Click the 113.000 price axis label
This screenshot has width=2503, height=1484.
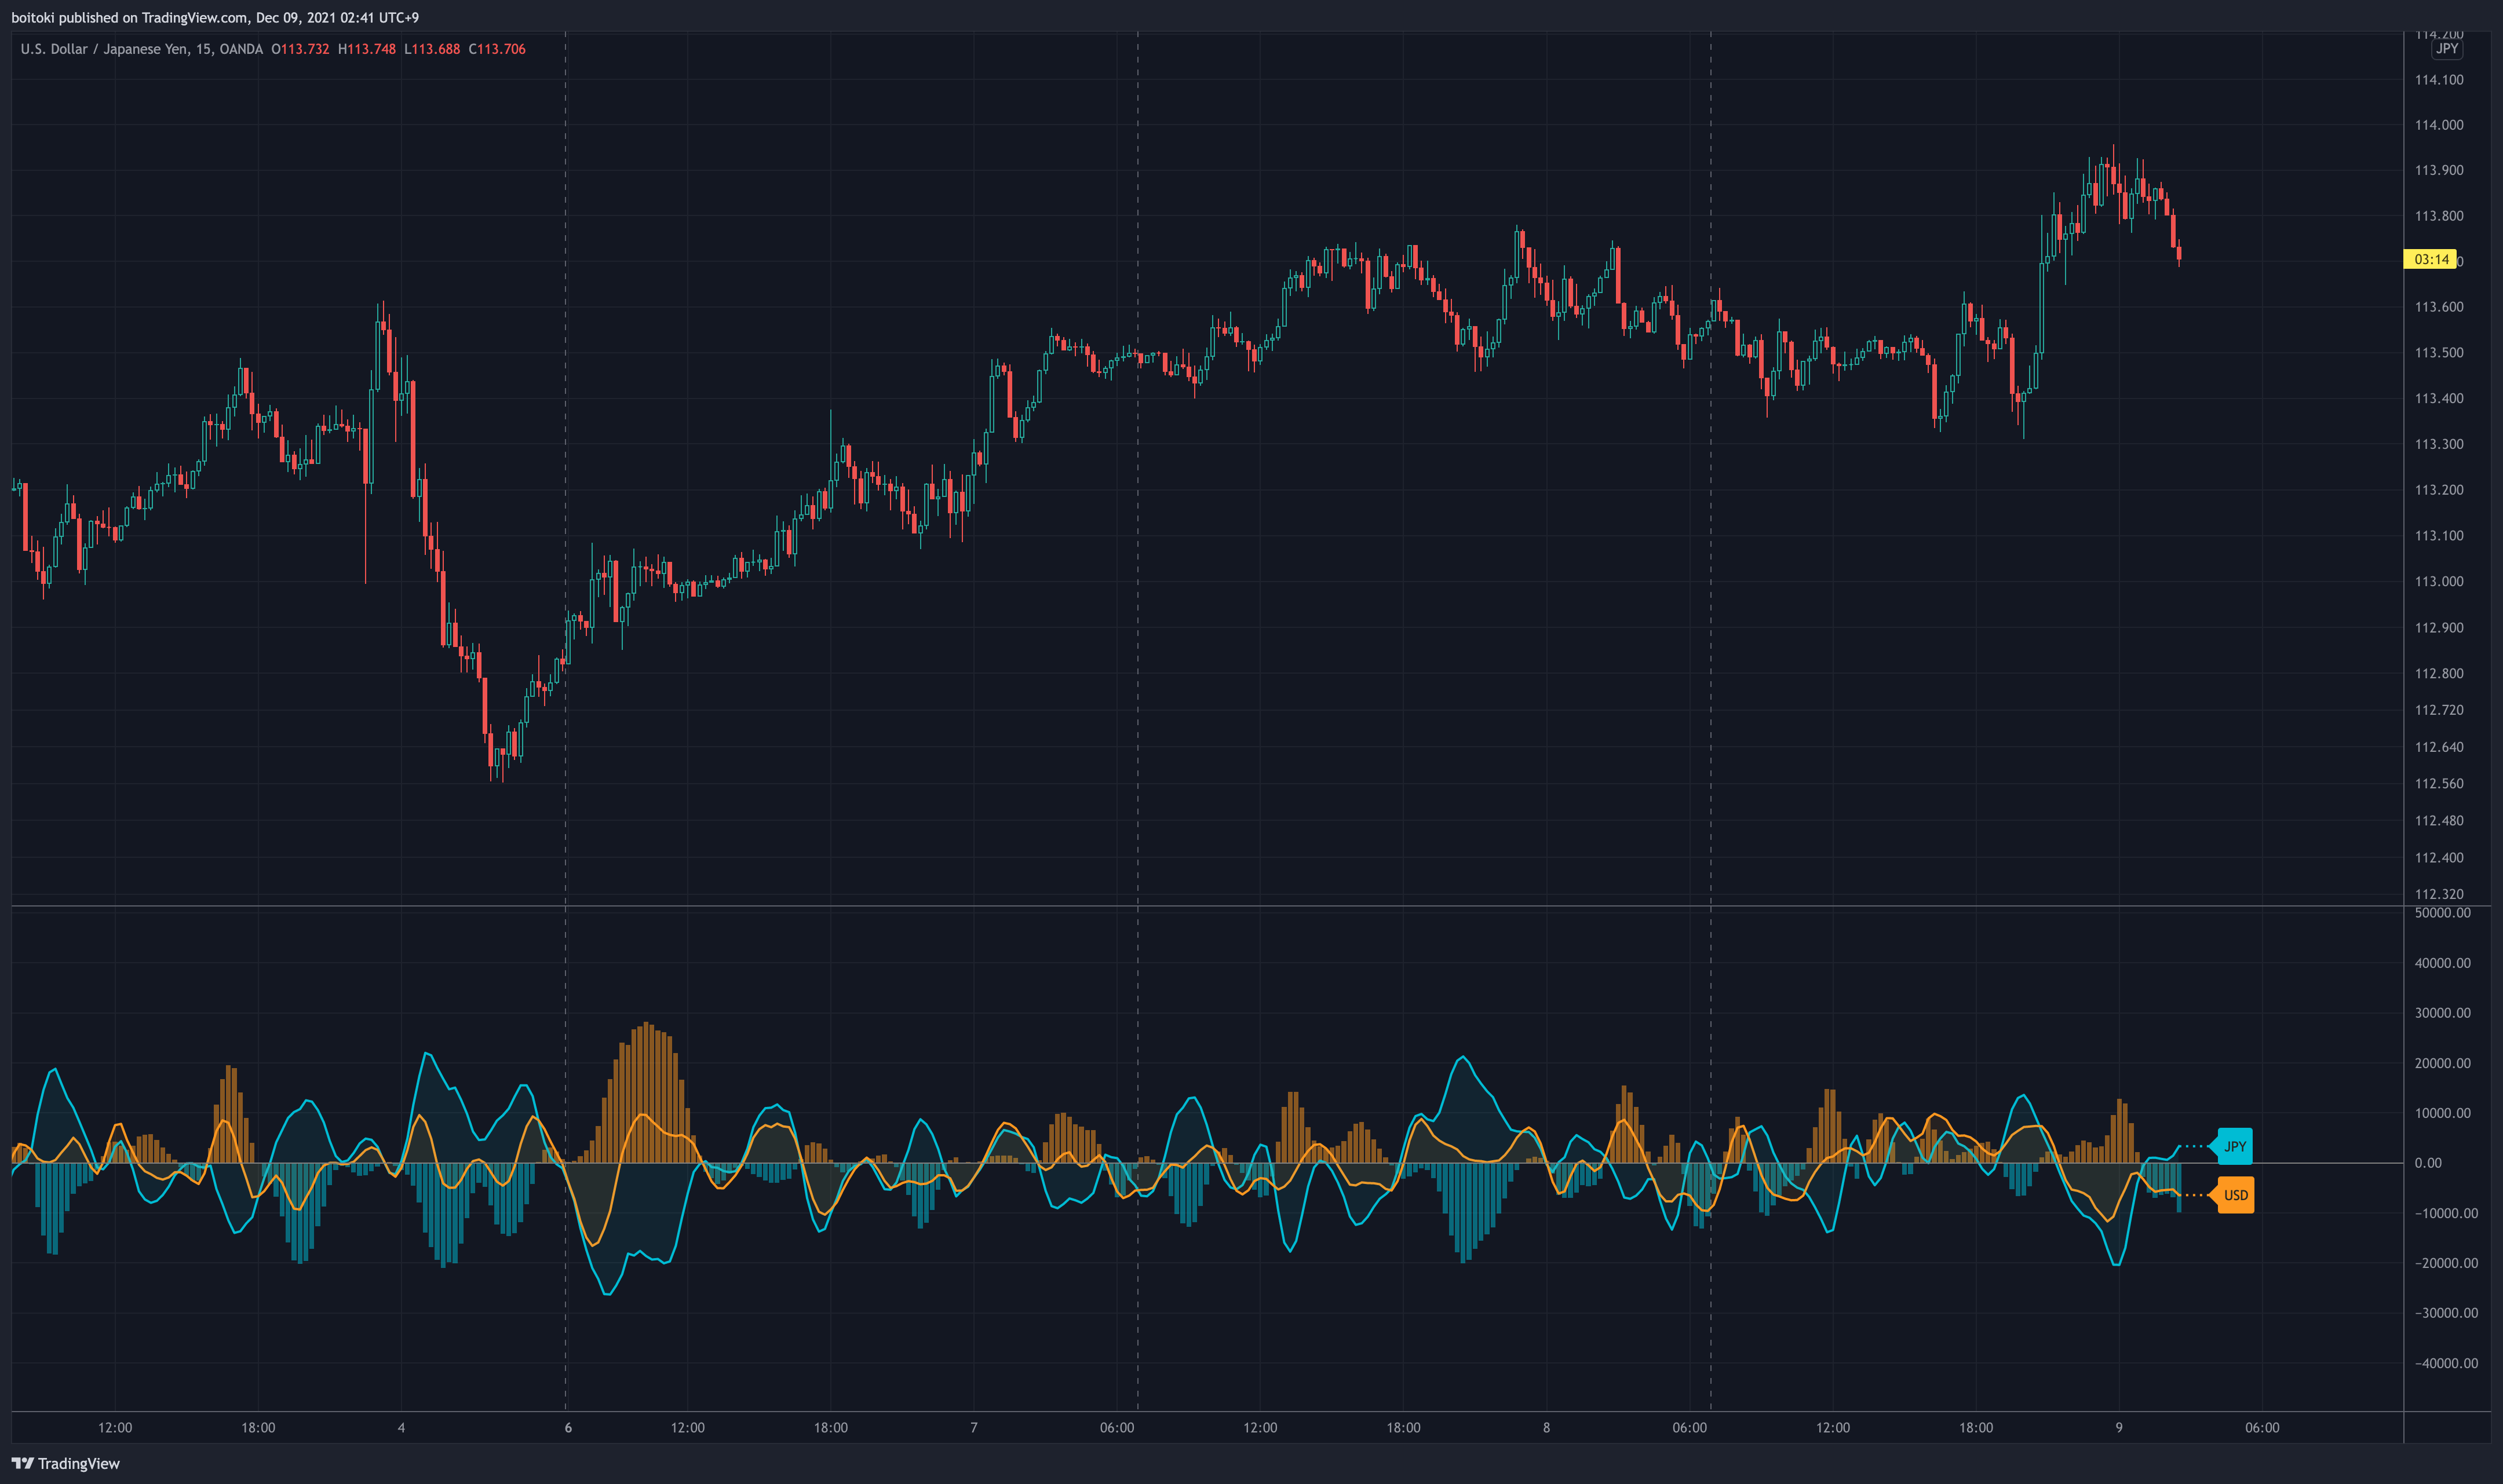2439,581
